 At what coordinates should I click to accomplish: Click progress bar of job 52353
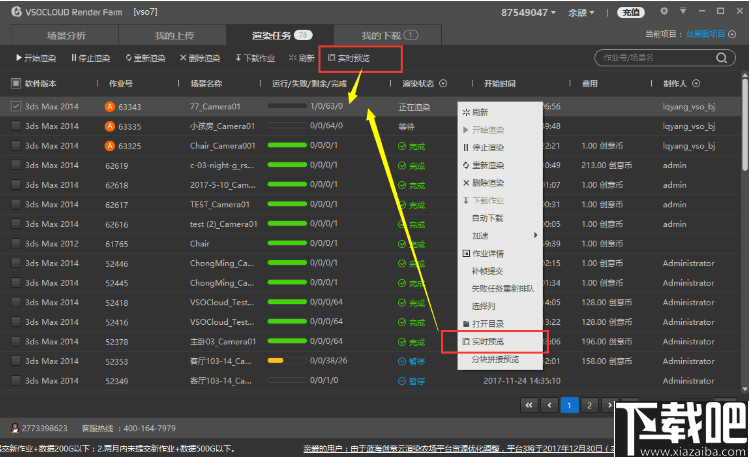pos(287,360)
